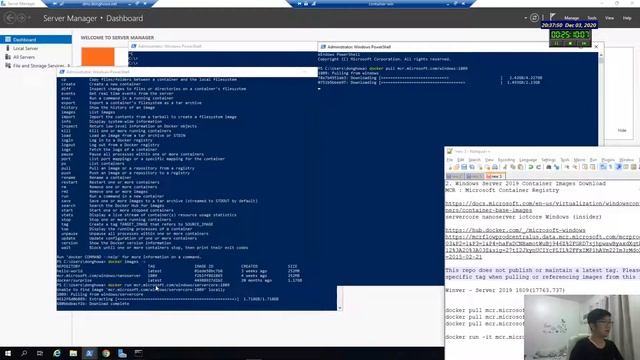The width and height of the screenshot is (640, 360).
Task: Switch to the new 2 tab in Notepad++
Action: pos(474,176)
